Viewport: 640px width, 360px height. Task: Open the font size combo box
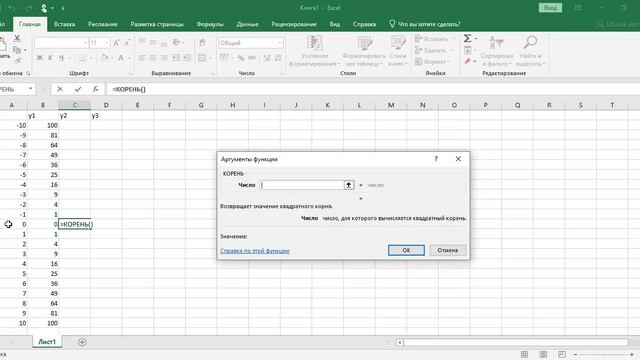pos(100,43)
